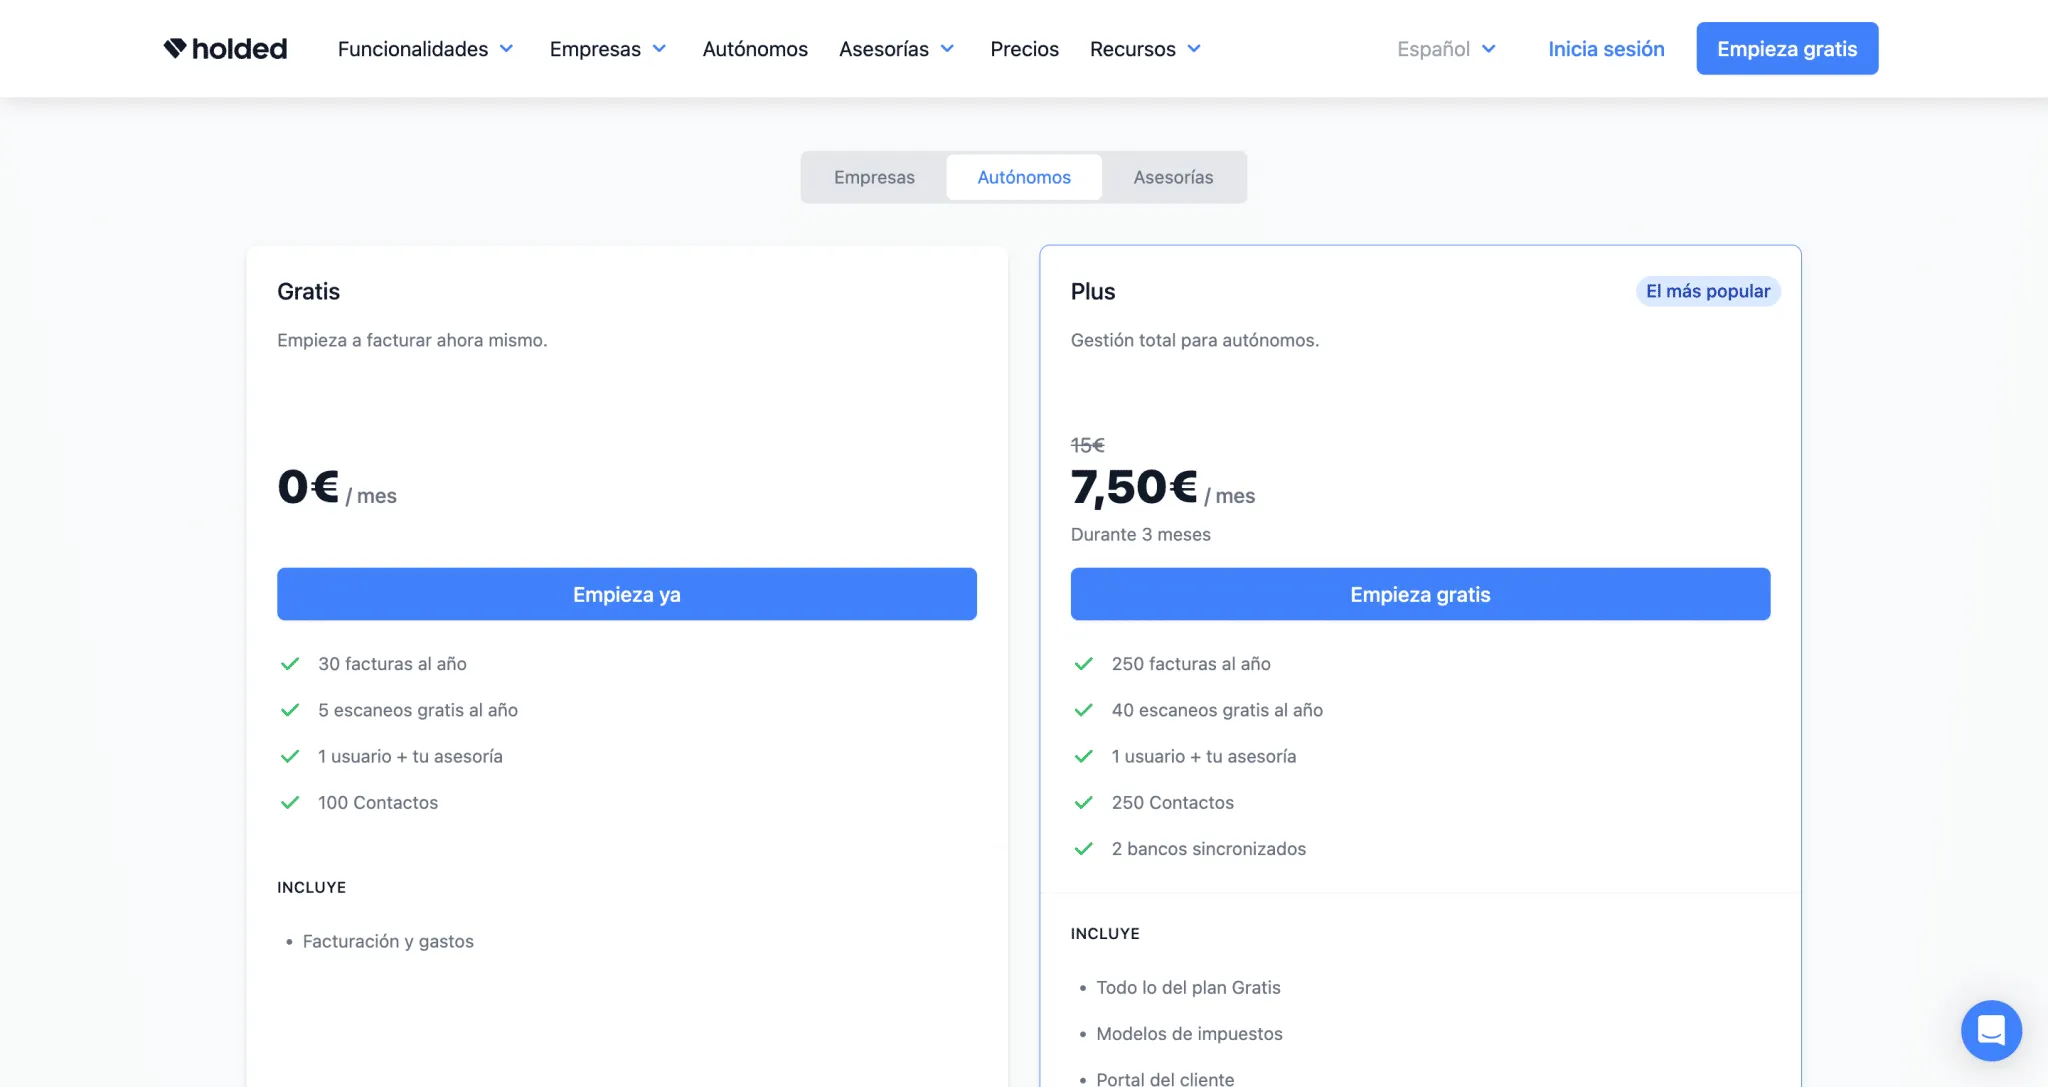Switch to the Empresas pricing tab
Image resolution: width=2048 pixels, height=1087 pixels.
[x=874, y=177]
